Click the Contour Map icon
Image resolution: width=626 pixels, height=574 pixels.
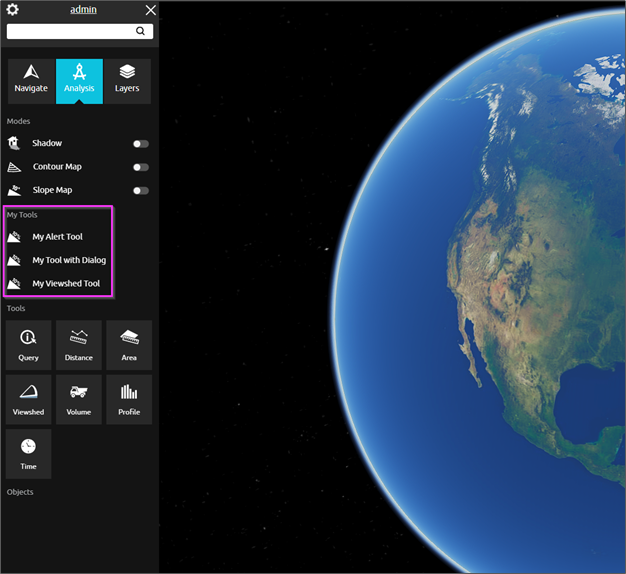click(x=14, y=167)
